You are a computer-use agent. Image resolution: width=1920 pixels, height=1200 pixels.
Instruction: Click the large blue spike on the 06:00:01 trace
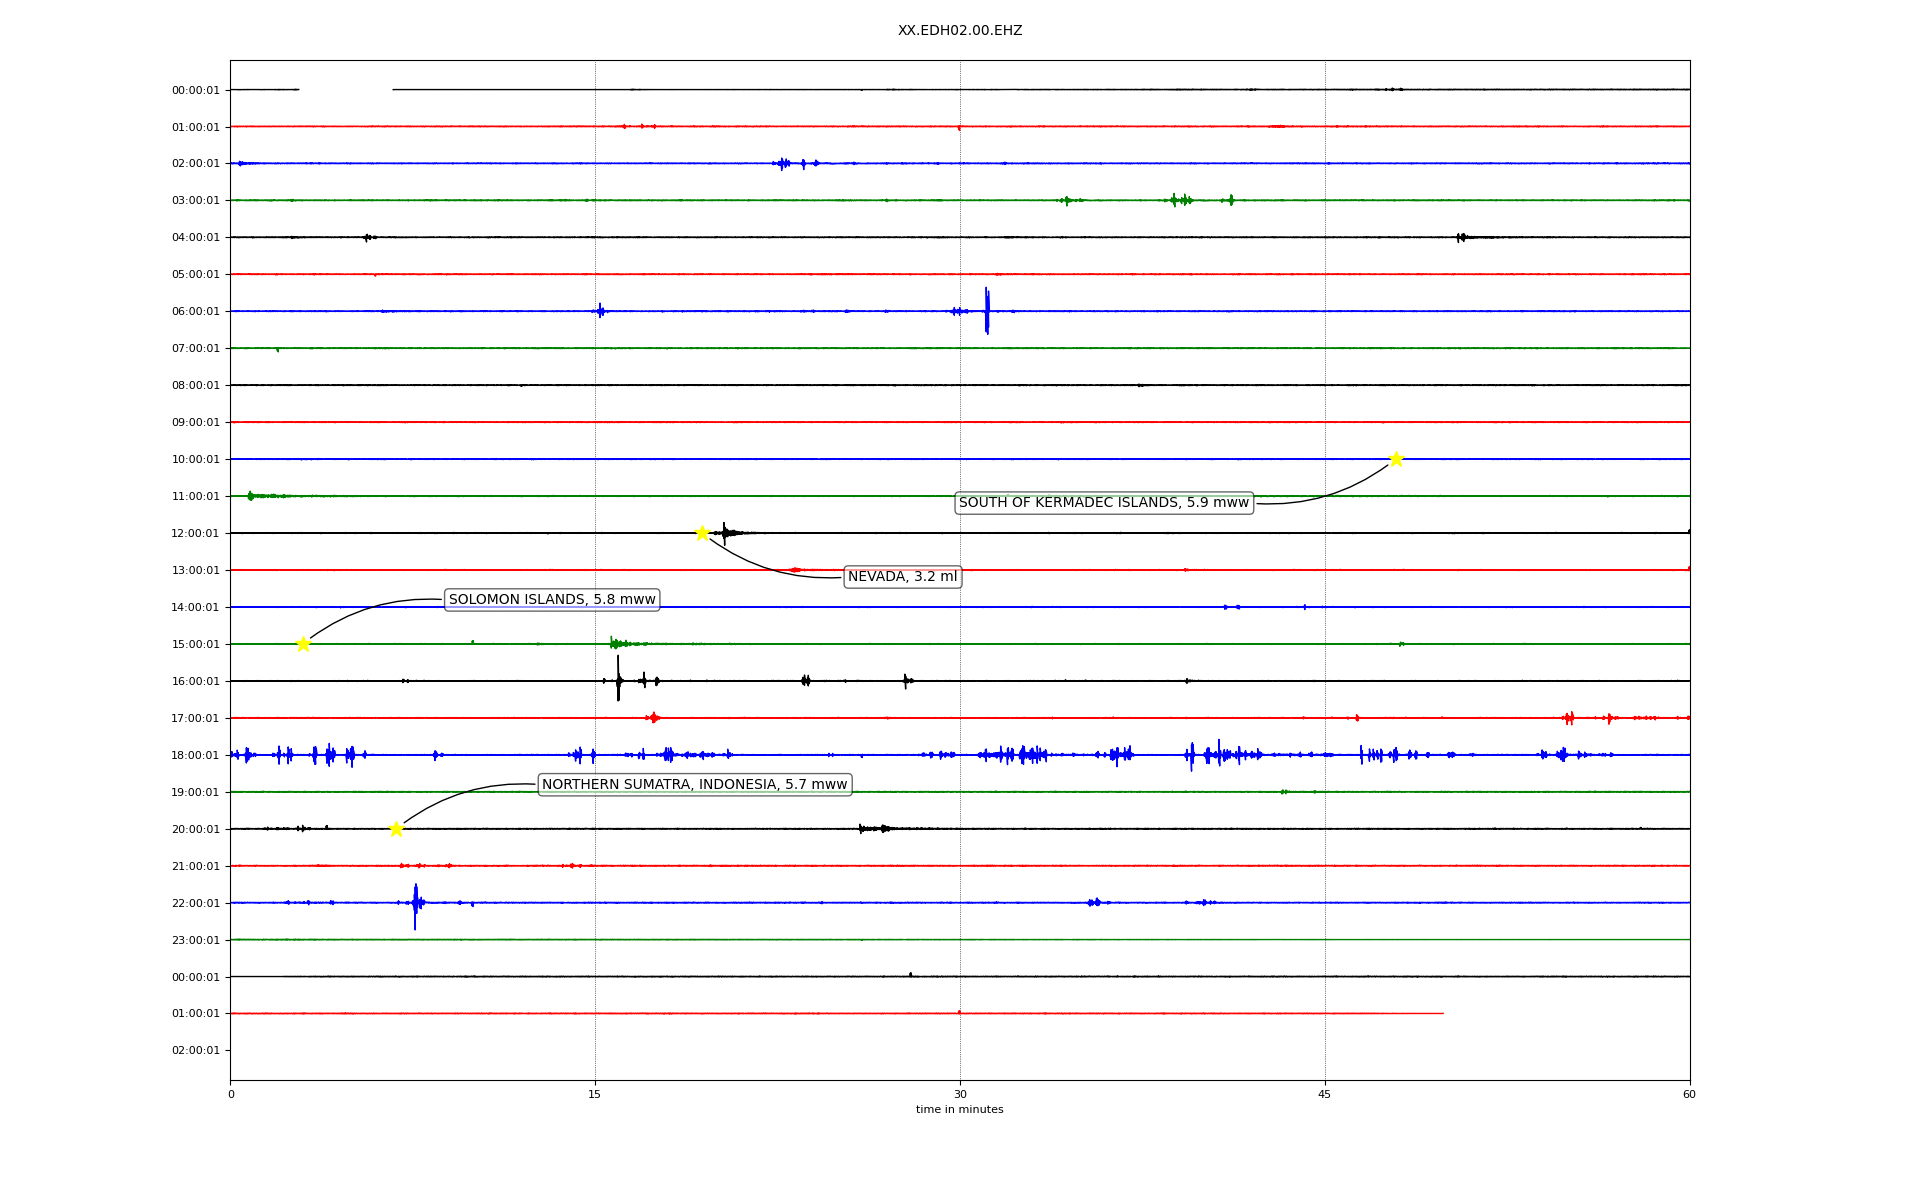point(987,310)
